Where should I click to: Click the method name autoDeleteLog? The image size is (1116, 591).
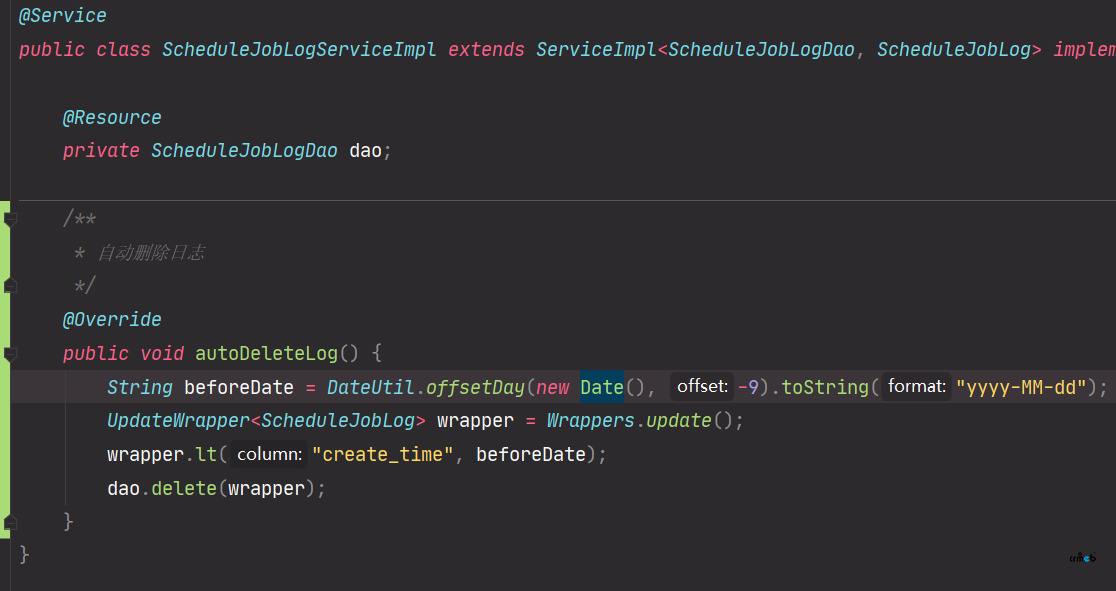coord(266,353)
